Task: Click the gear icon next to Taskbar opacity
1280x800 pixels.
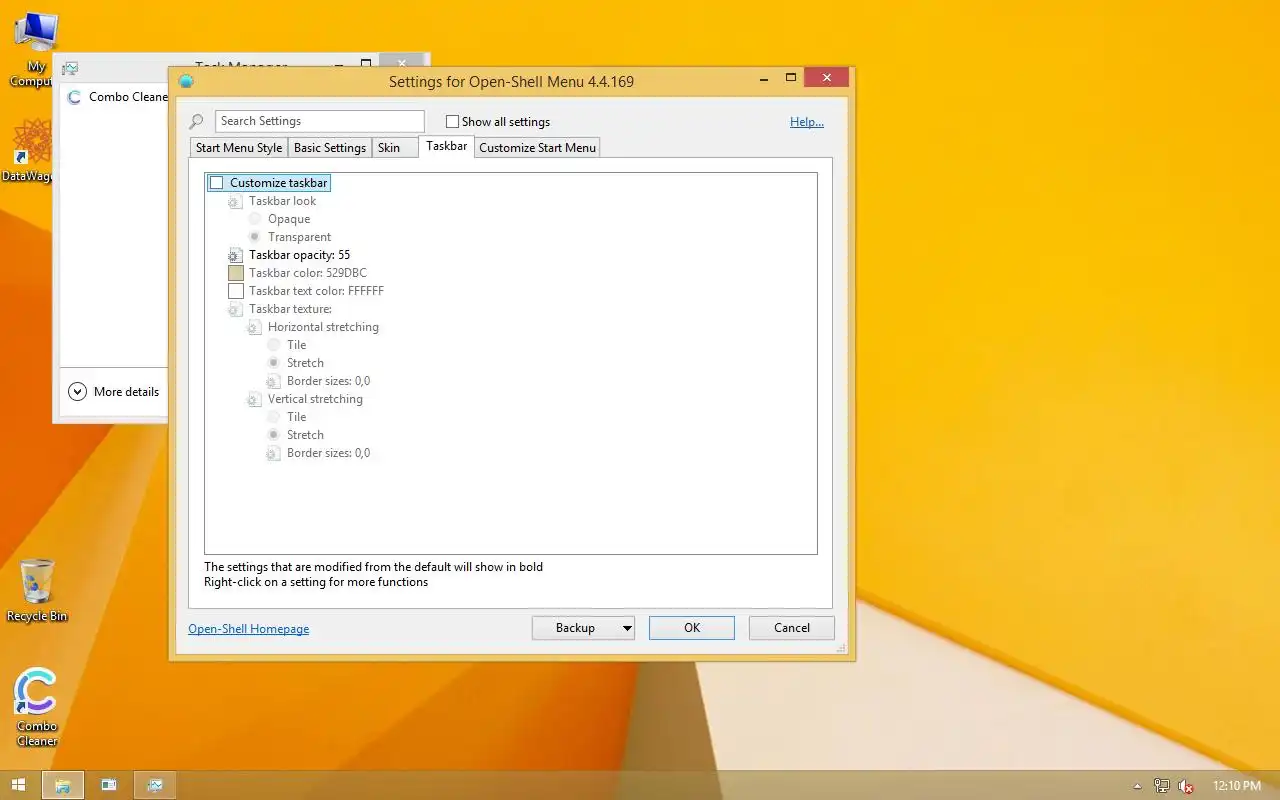Action: pyautogui.click(x=235, y=255)
